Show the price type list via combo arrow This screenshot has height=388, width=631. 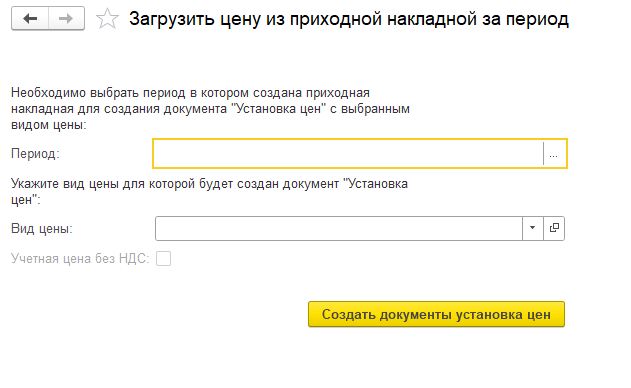pyautogui.click(x=533, y=228)
